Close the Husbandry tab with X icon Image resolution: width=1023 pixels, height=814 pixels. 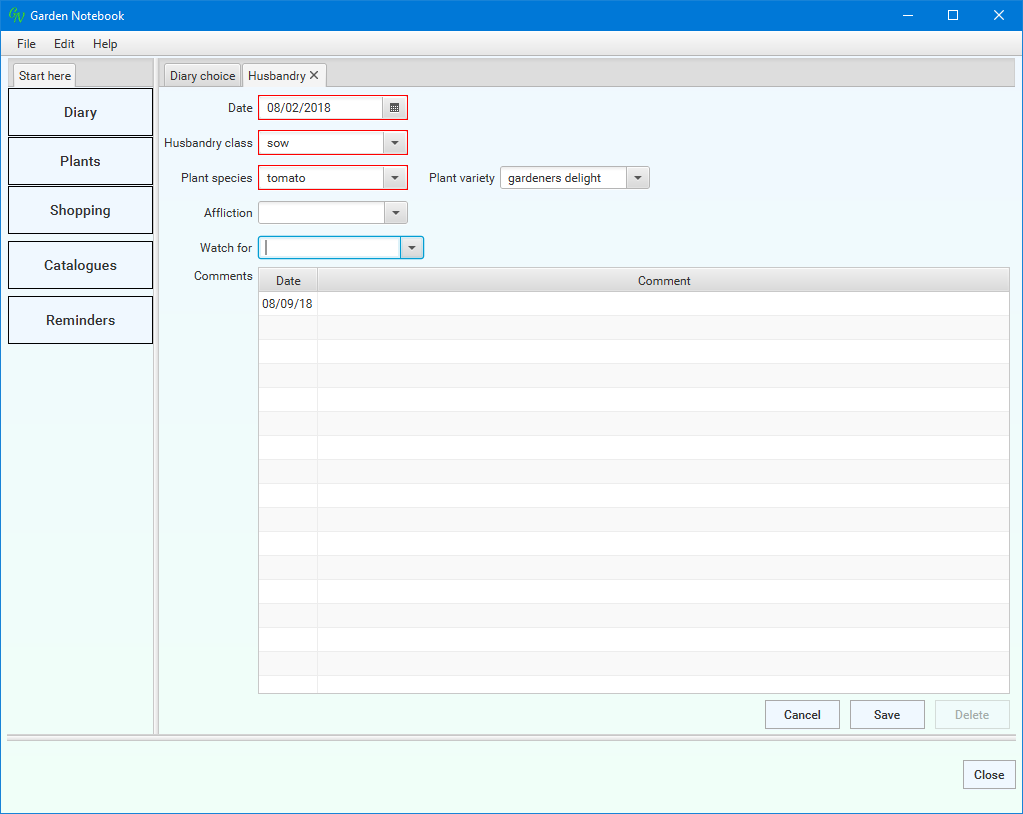314,76
